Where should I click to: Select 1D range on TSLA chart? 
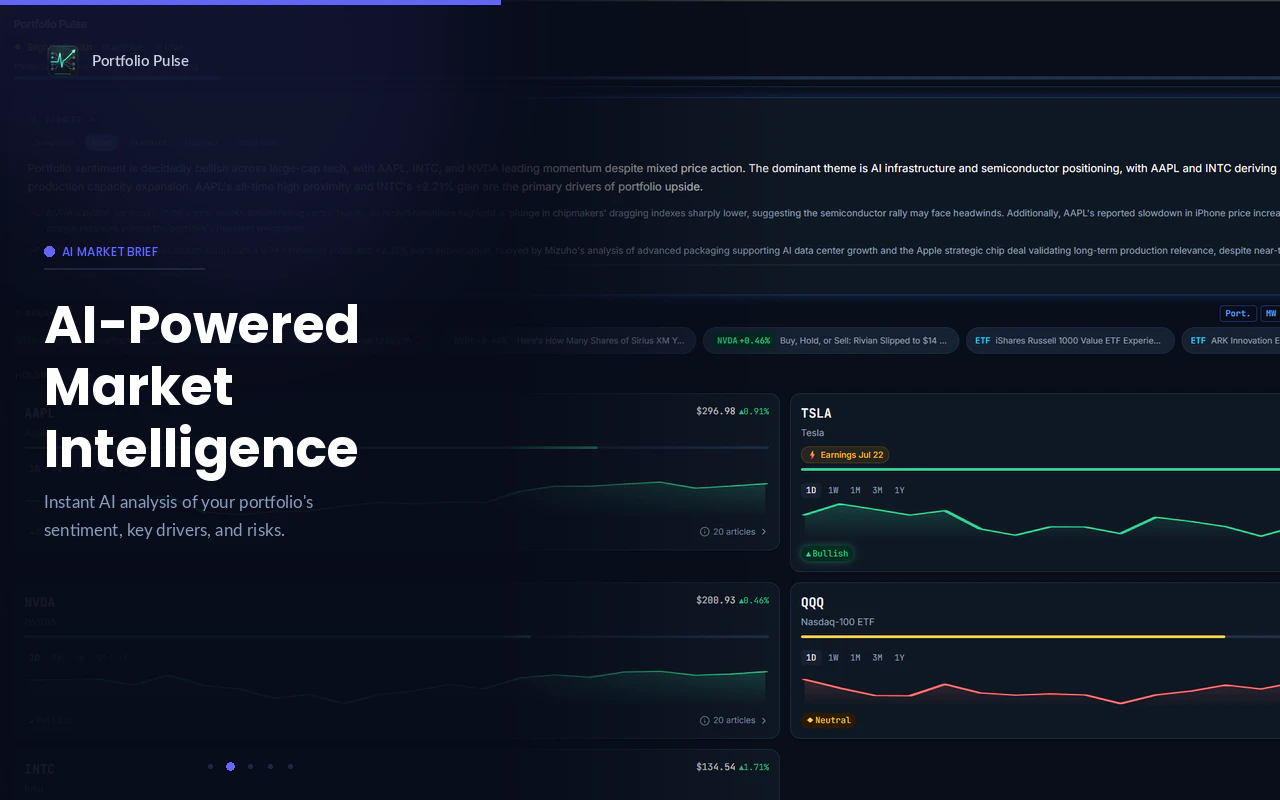click(x=811, y=490)
